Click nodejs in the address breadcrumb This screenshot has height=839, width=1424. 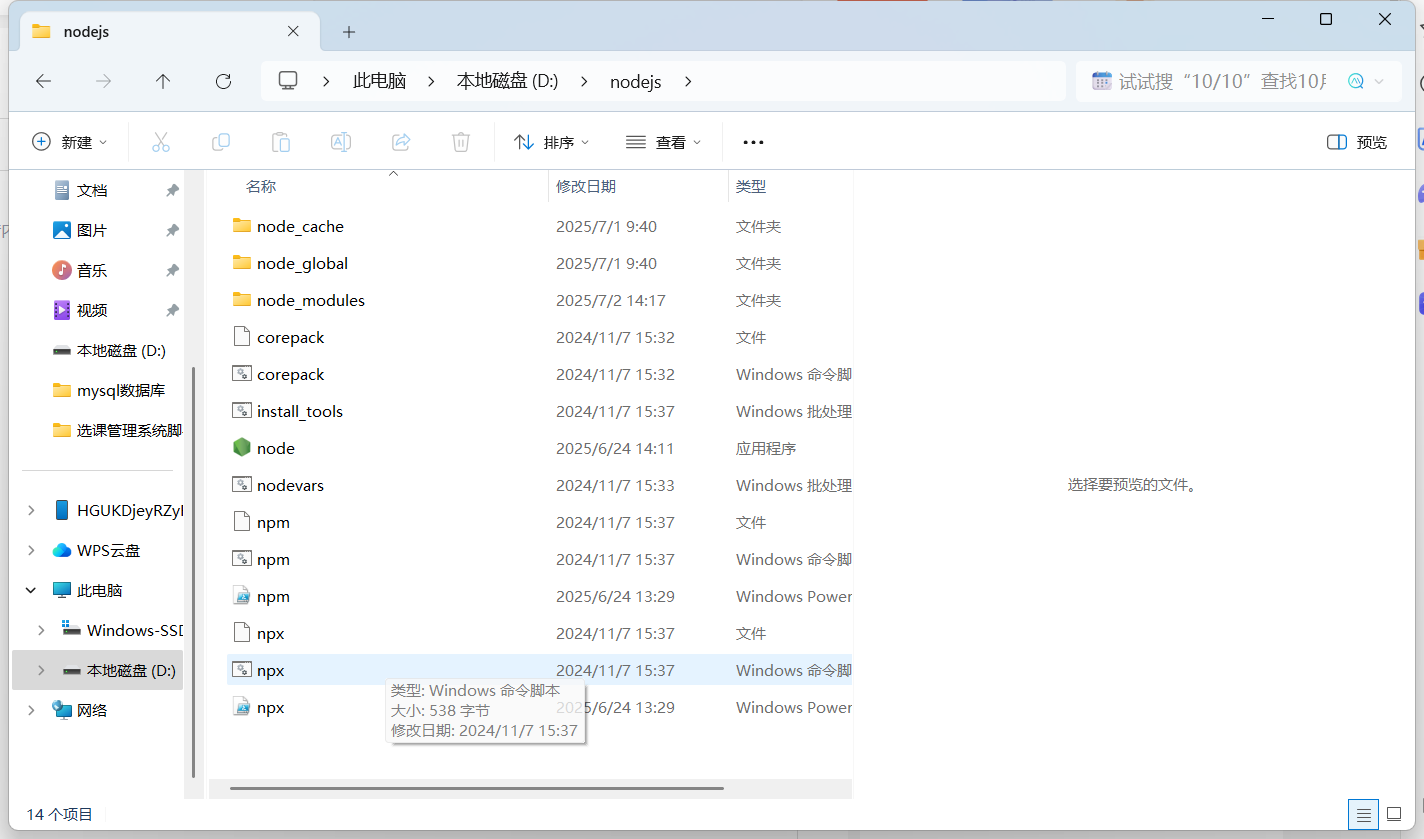click(x=636, y=82)
